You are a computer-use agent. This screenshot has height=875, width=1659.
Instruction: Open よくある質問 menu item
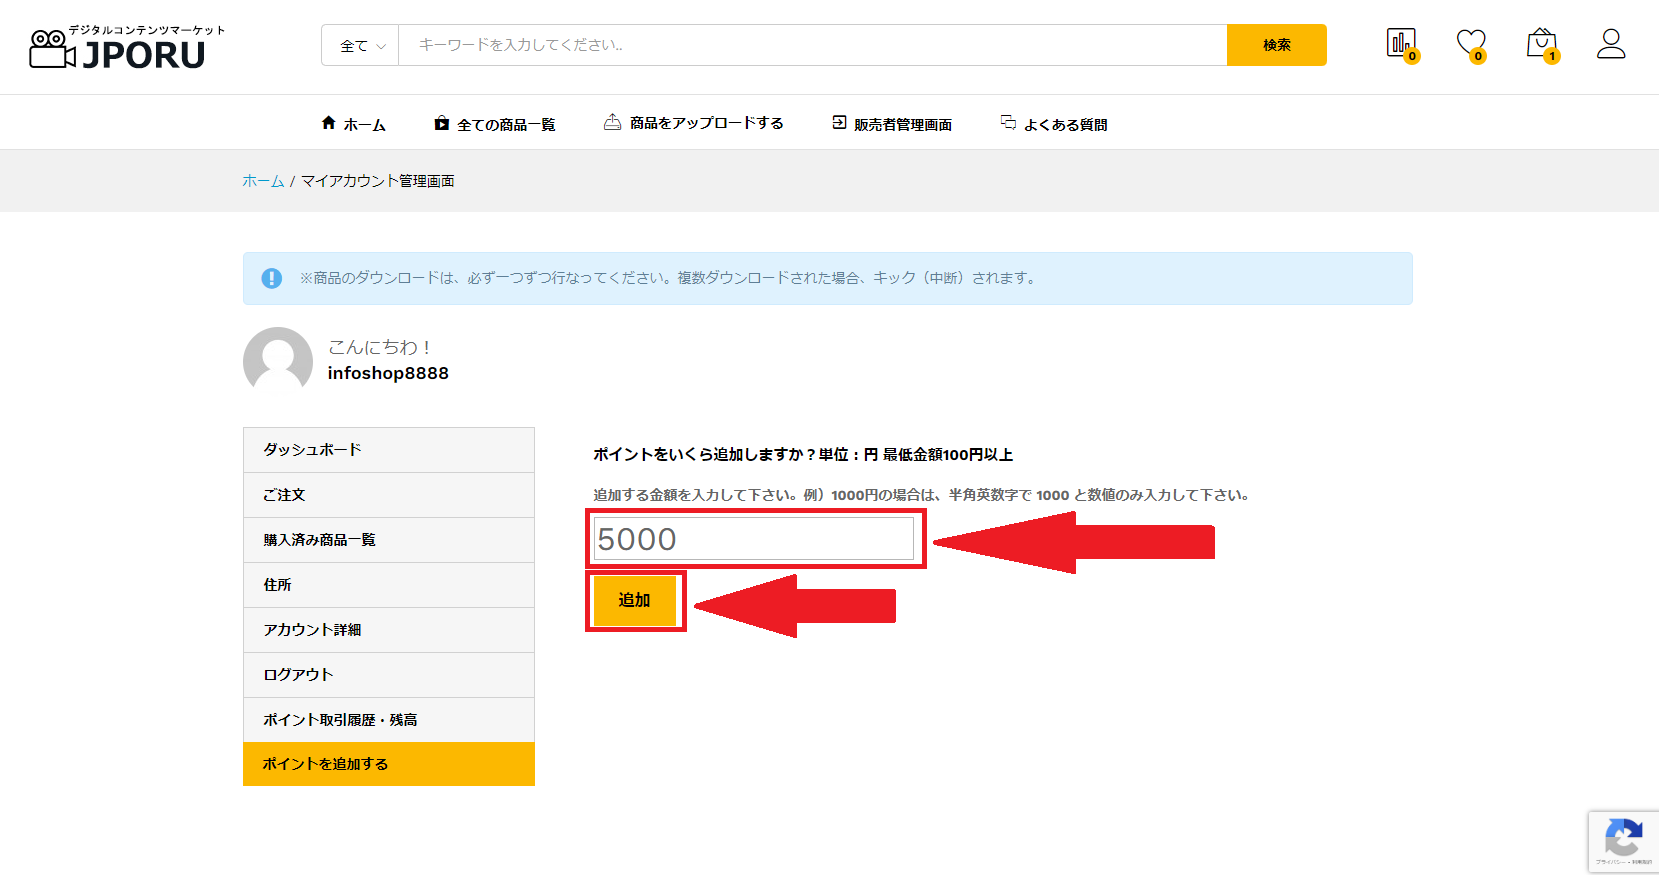coord(1054,124)
